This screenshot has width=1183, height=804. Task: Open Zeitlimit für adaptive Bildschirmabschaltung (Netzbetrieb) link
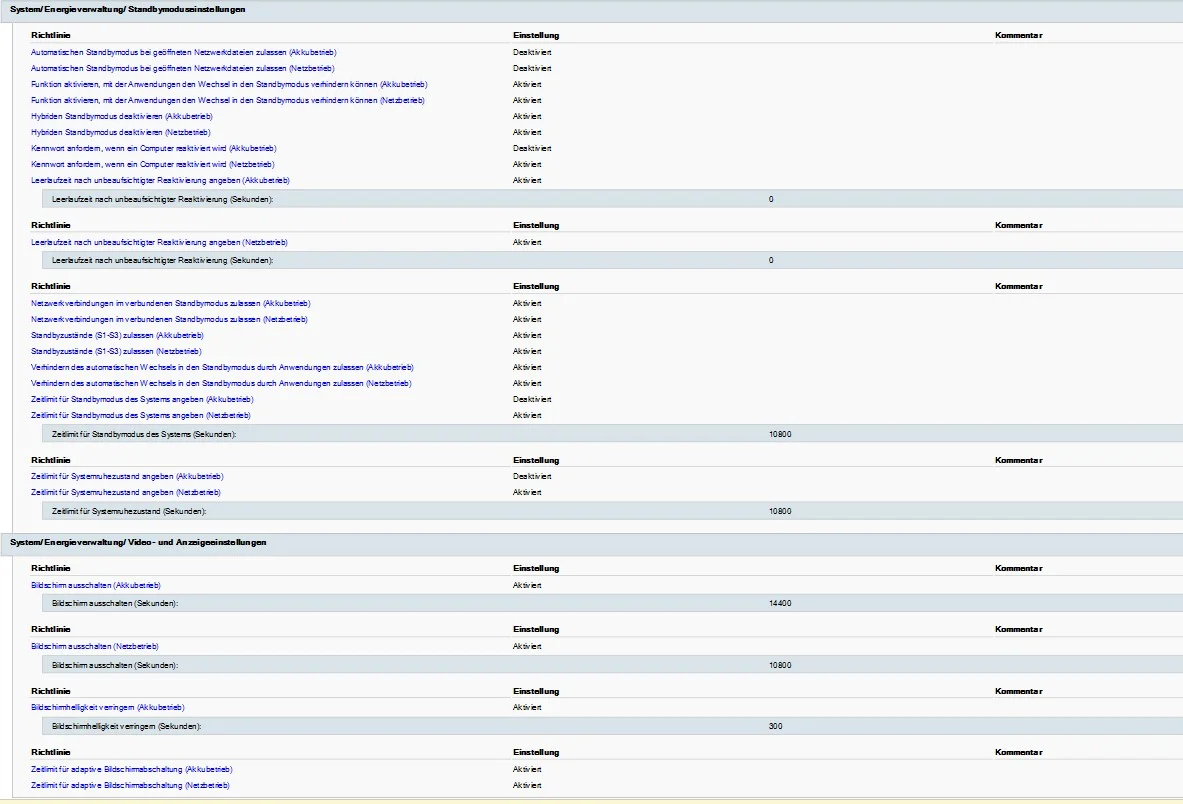click(x=131, y=785)
